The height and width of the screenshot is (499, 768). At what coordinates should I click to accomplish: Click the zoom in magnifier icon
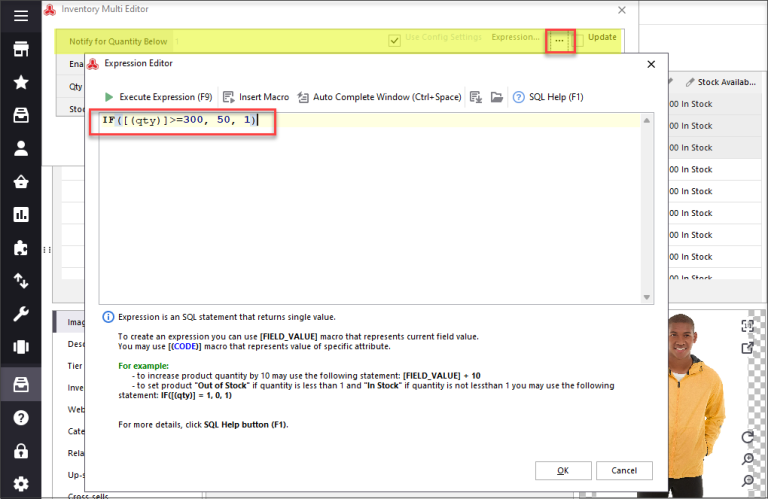pyautogui.click(x=747, y=460)
